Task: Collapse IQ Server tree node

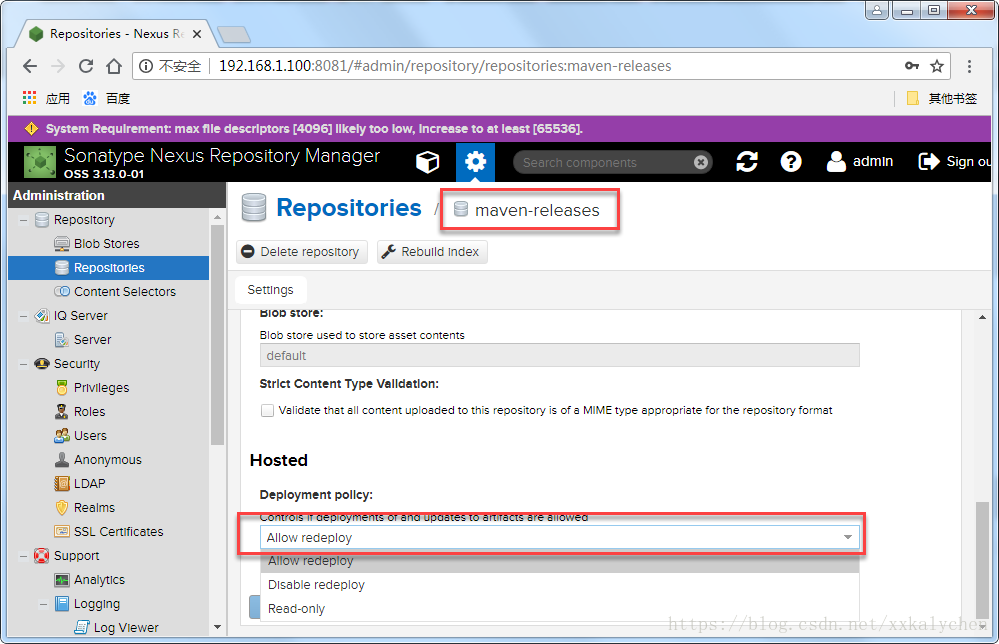Action: [24, 316]
